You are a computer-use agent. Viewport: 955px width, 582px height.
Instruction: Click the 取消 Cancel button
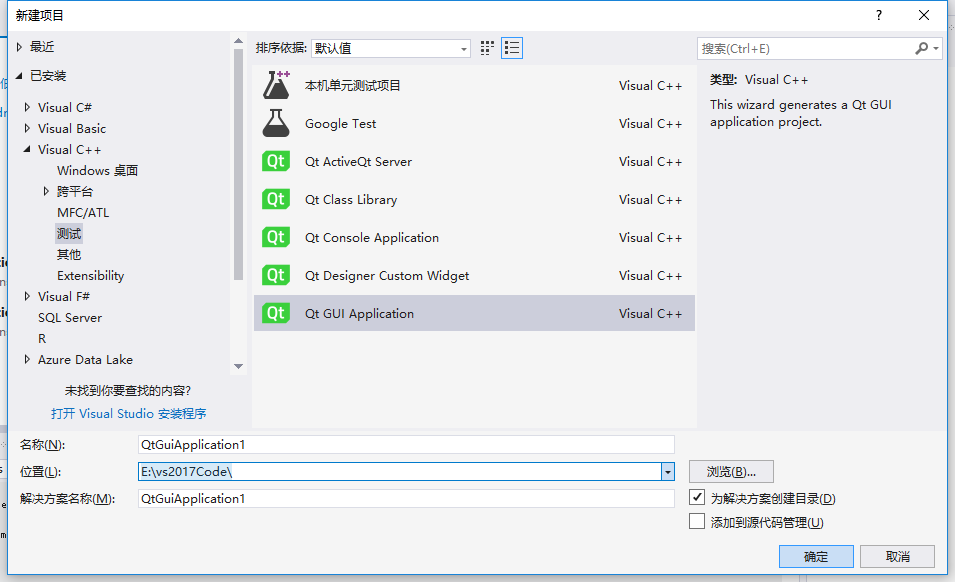click(x=897, y=556)
